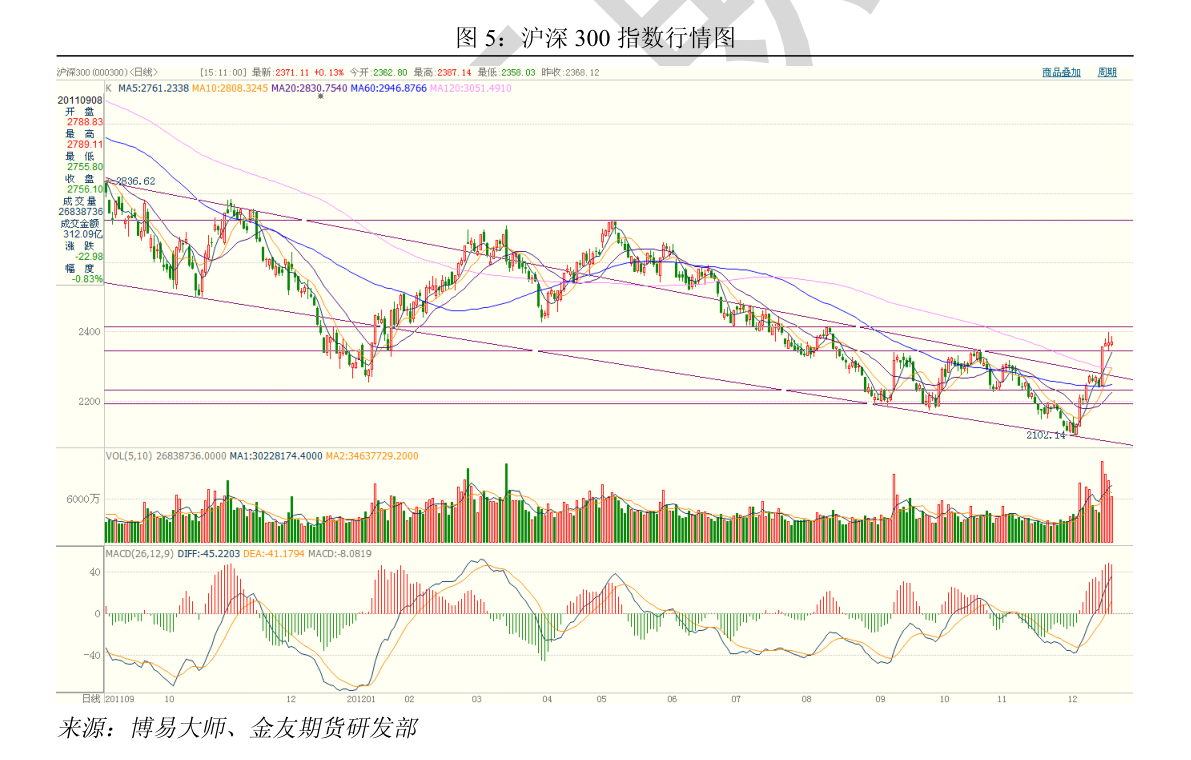Open the 商品叠加 overlay link
1191x760 pixels.
(1061, 72)
